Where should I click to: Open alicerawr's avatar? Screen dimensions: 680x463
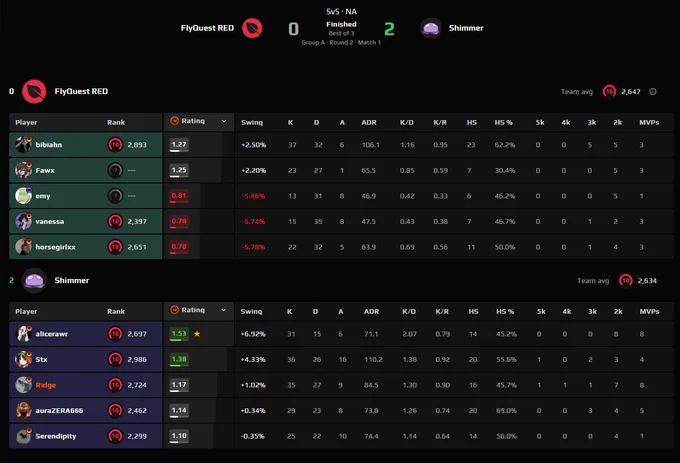(23, 334)
